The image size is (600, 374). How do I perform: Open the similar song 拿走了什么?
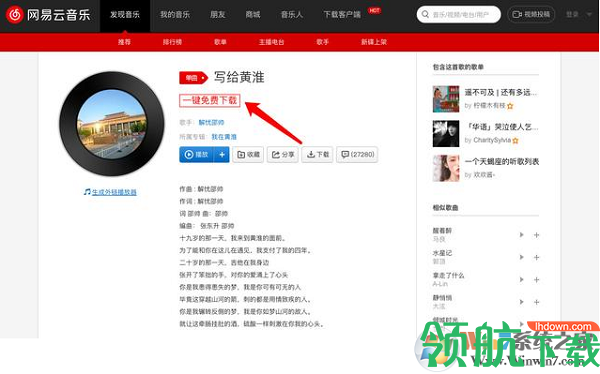[x=448, y=275]
